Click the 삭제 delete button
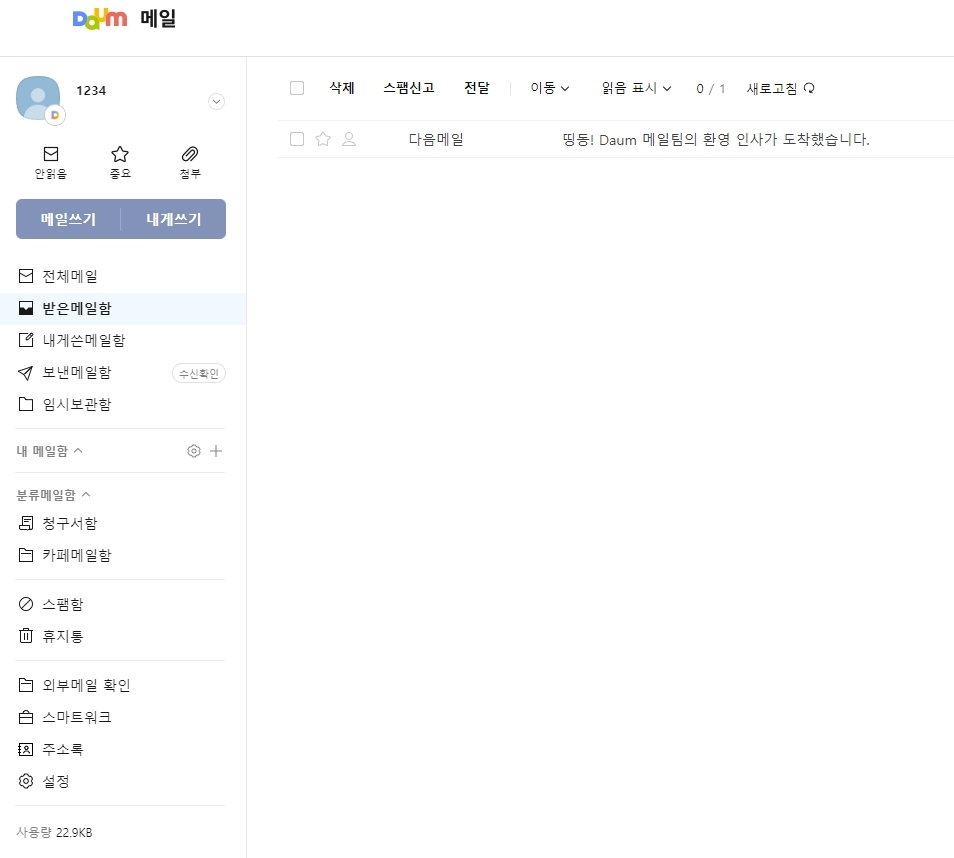The height and width of the screenshot is (858, 954). pyautogui.click(x=342, y=88)
